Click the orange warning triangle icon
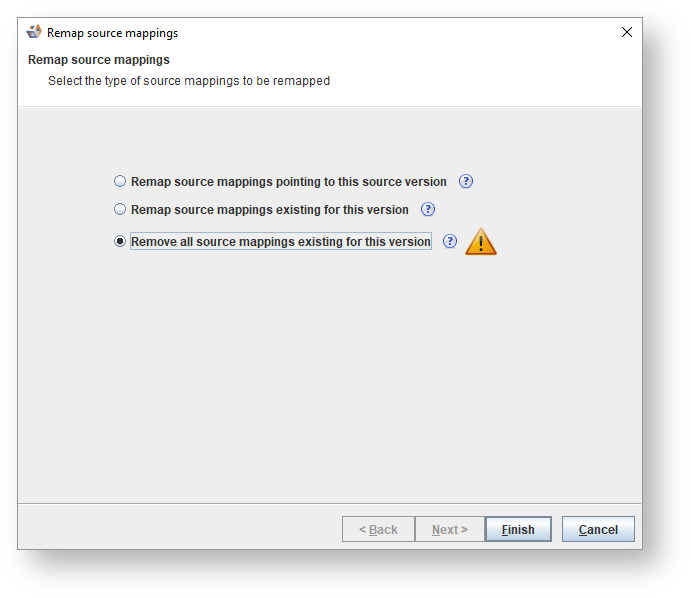The width and height of the screenshot is (691, 598). [x=481, y=242]
